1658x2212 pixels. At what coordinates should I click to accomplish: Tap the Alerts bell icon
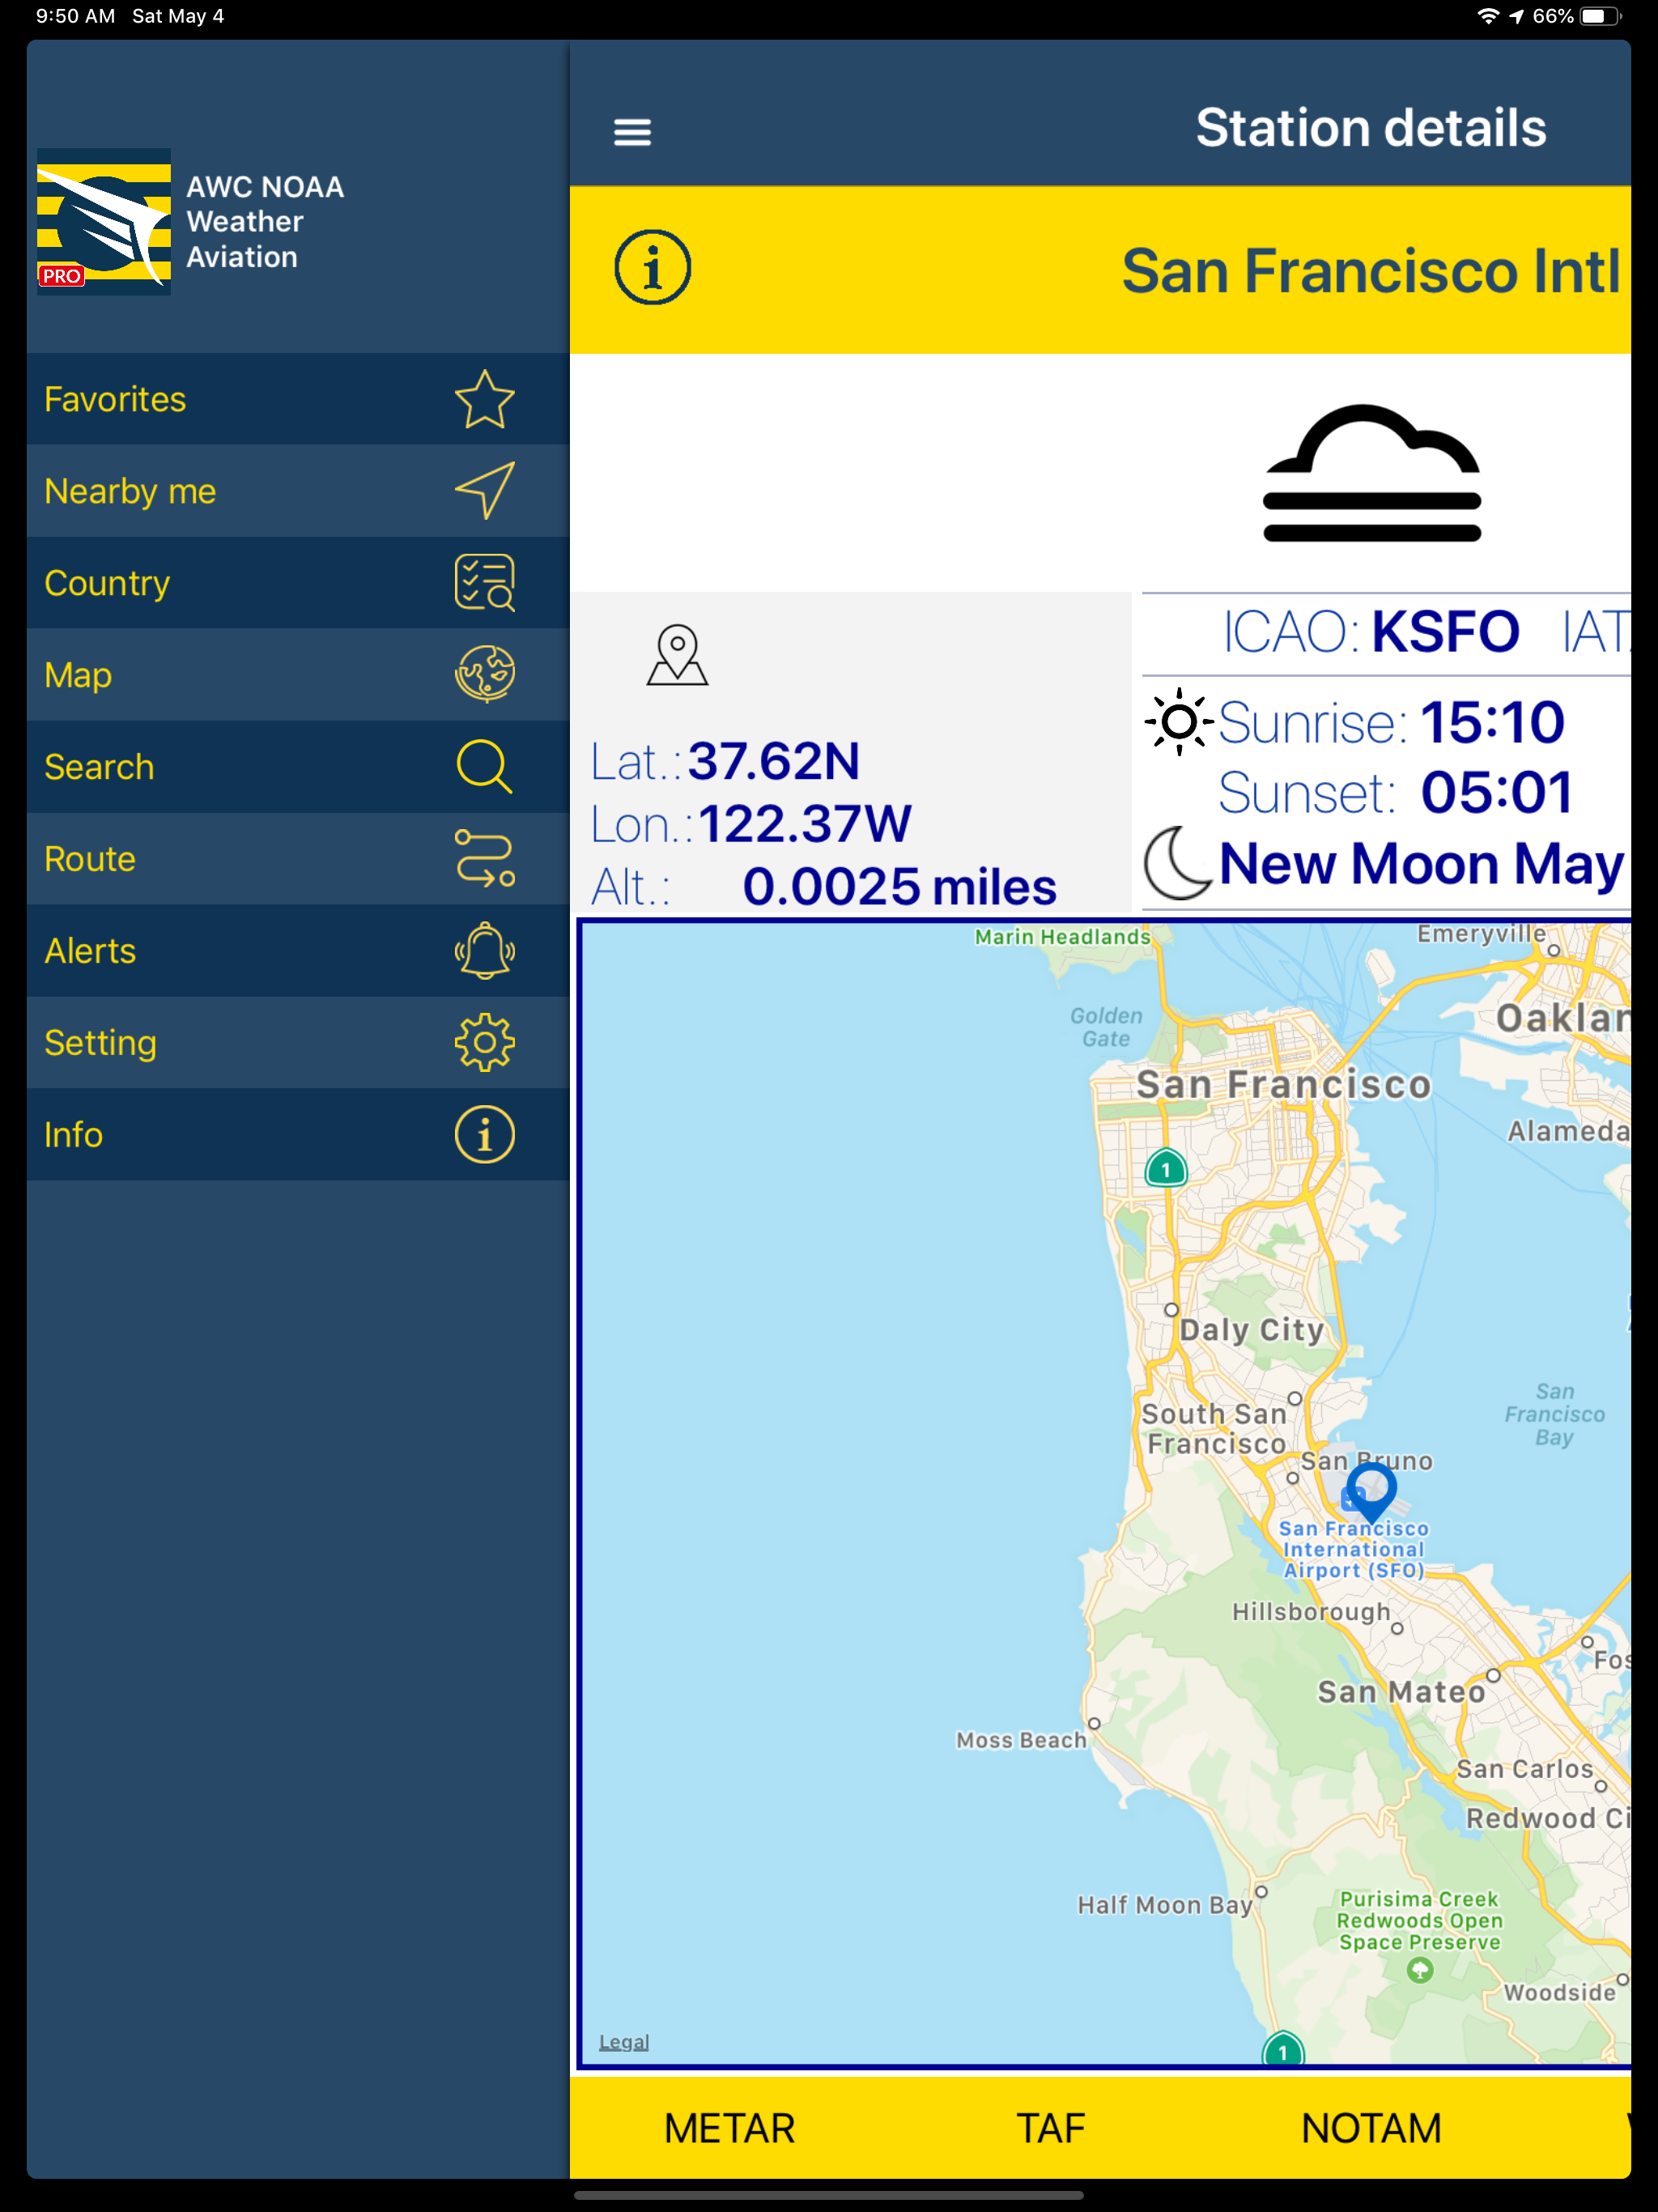click(484, 950)
